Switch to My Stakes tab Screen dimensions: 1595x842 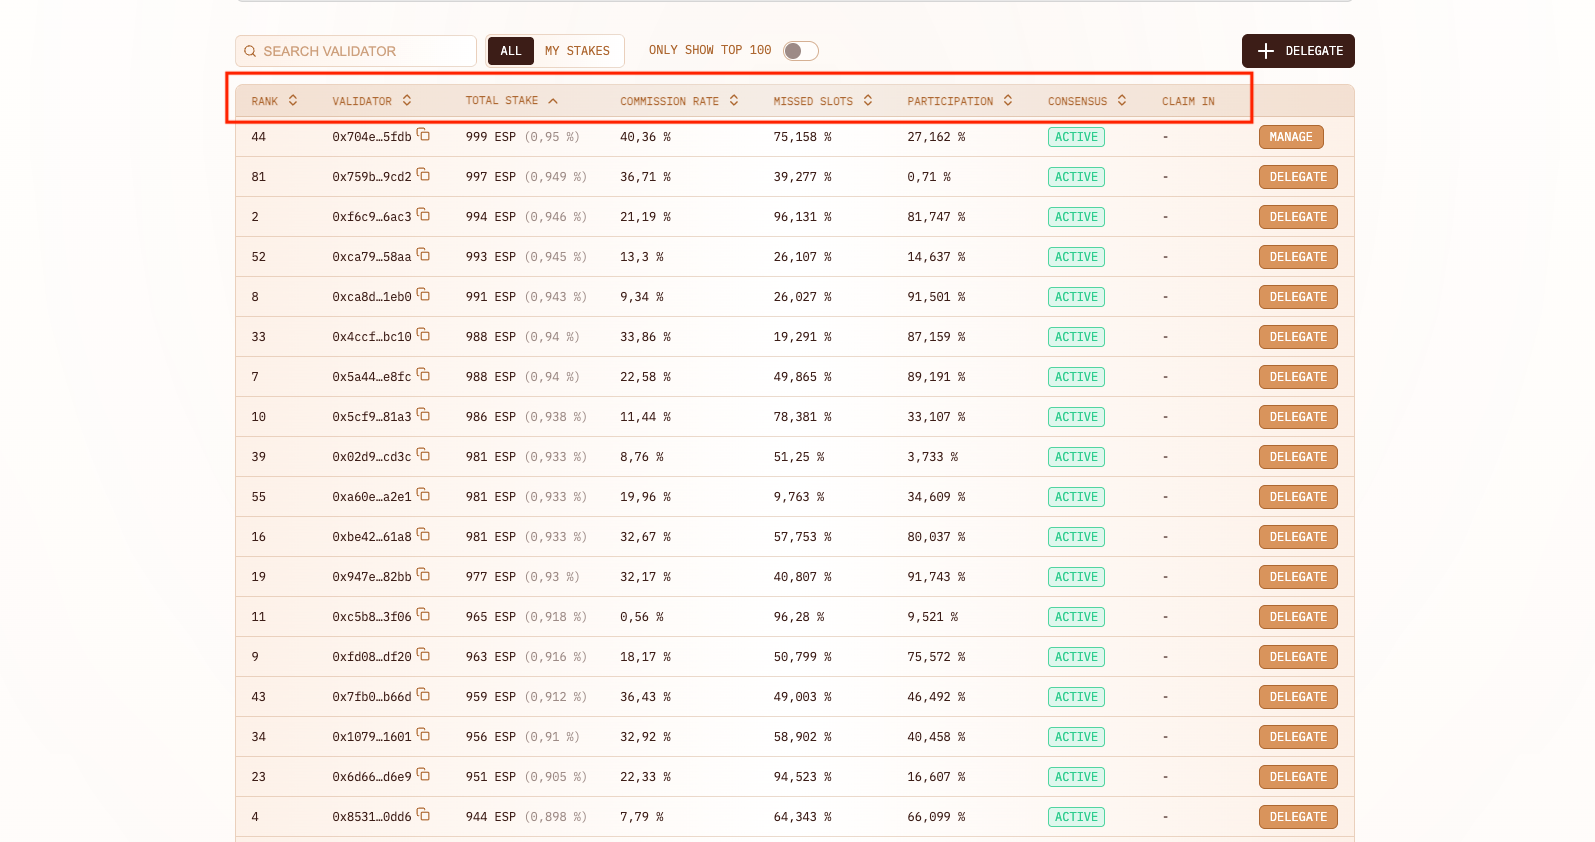pos(577,51)
